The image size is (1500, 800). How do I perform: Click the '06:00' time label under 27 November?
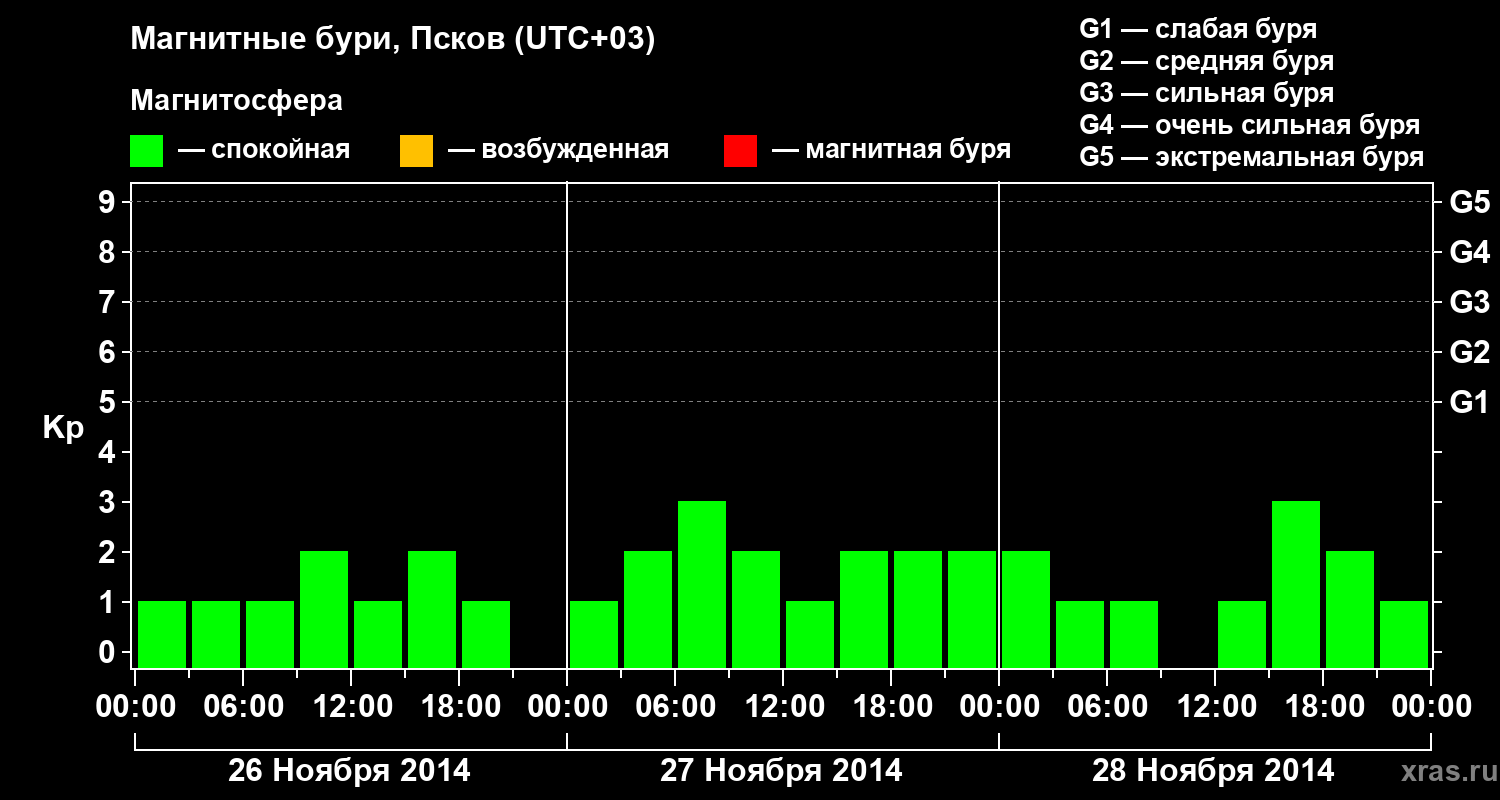[x=675, y=707]
